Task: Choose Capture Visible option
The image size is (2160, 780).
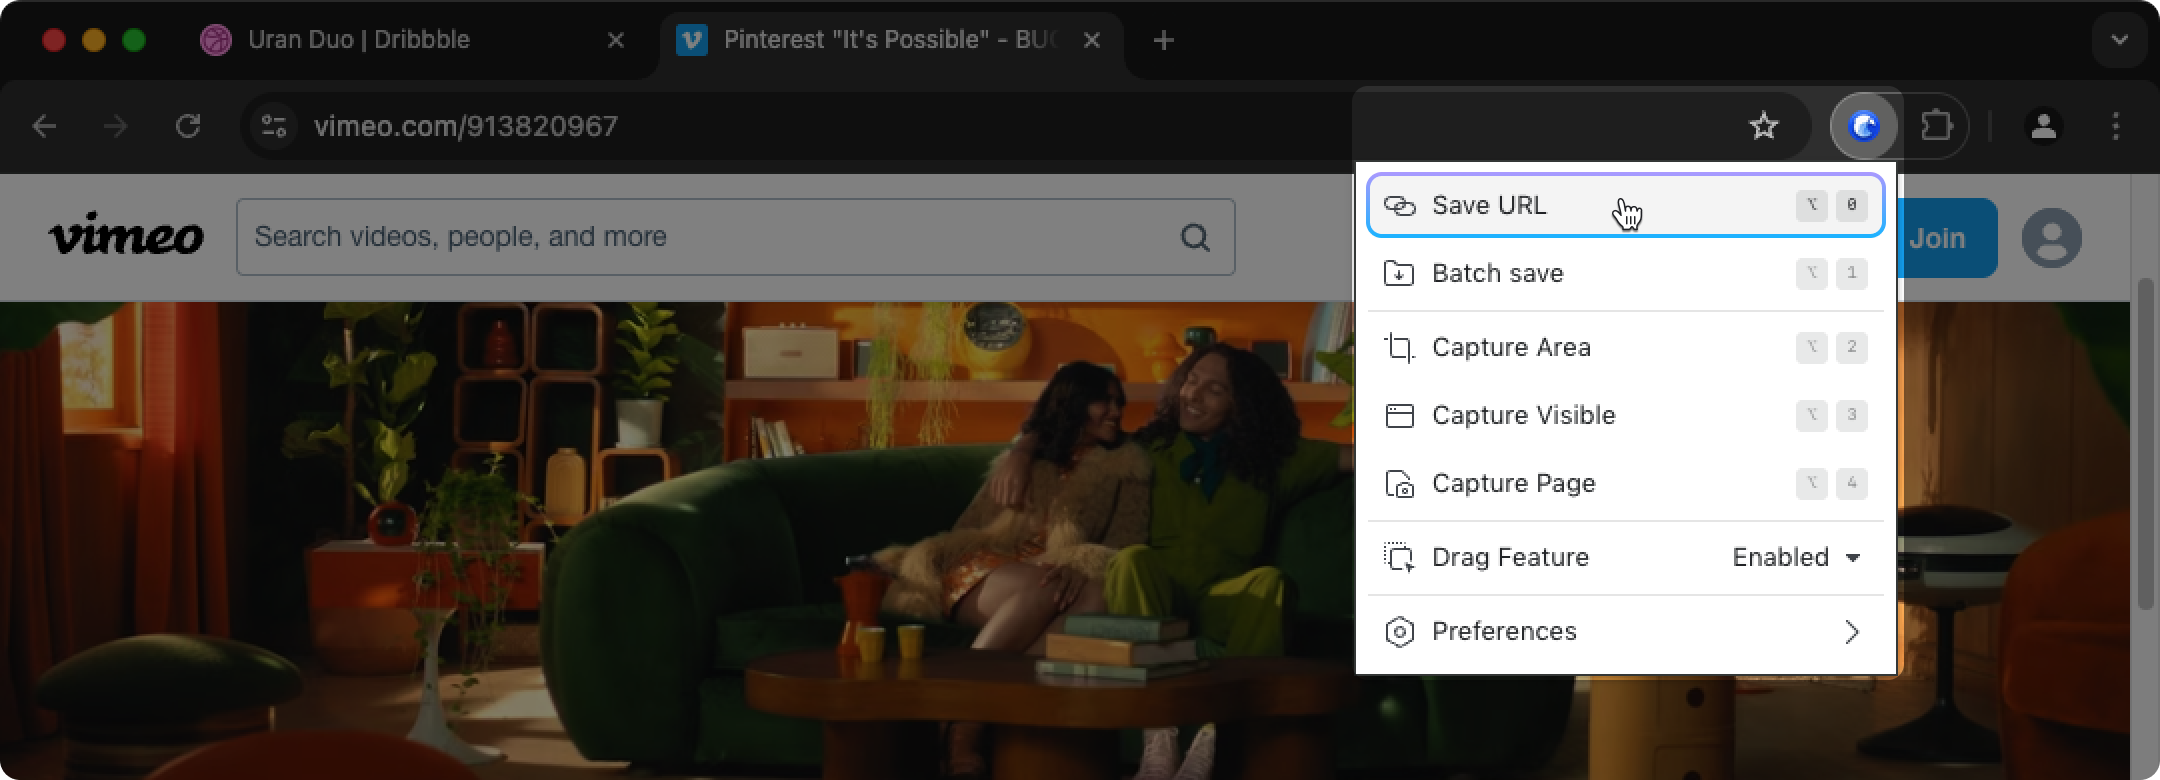Action: pos(1625,415)
